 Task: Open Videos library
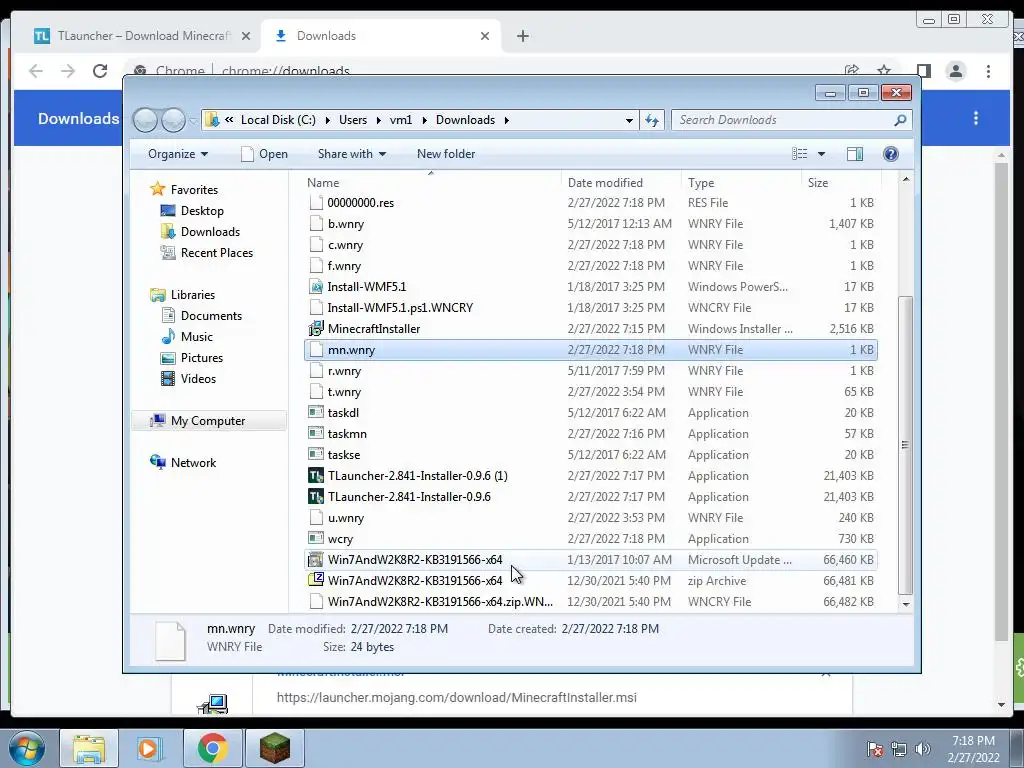click(198, 379)
